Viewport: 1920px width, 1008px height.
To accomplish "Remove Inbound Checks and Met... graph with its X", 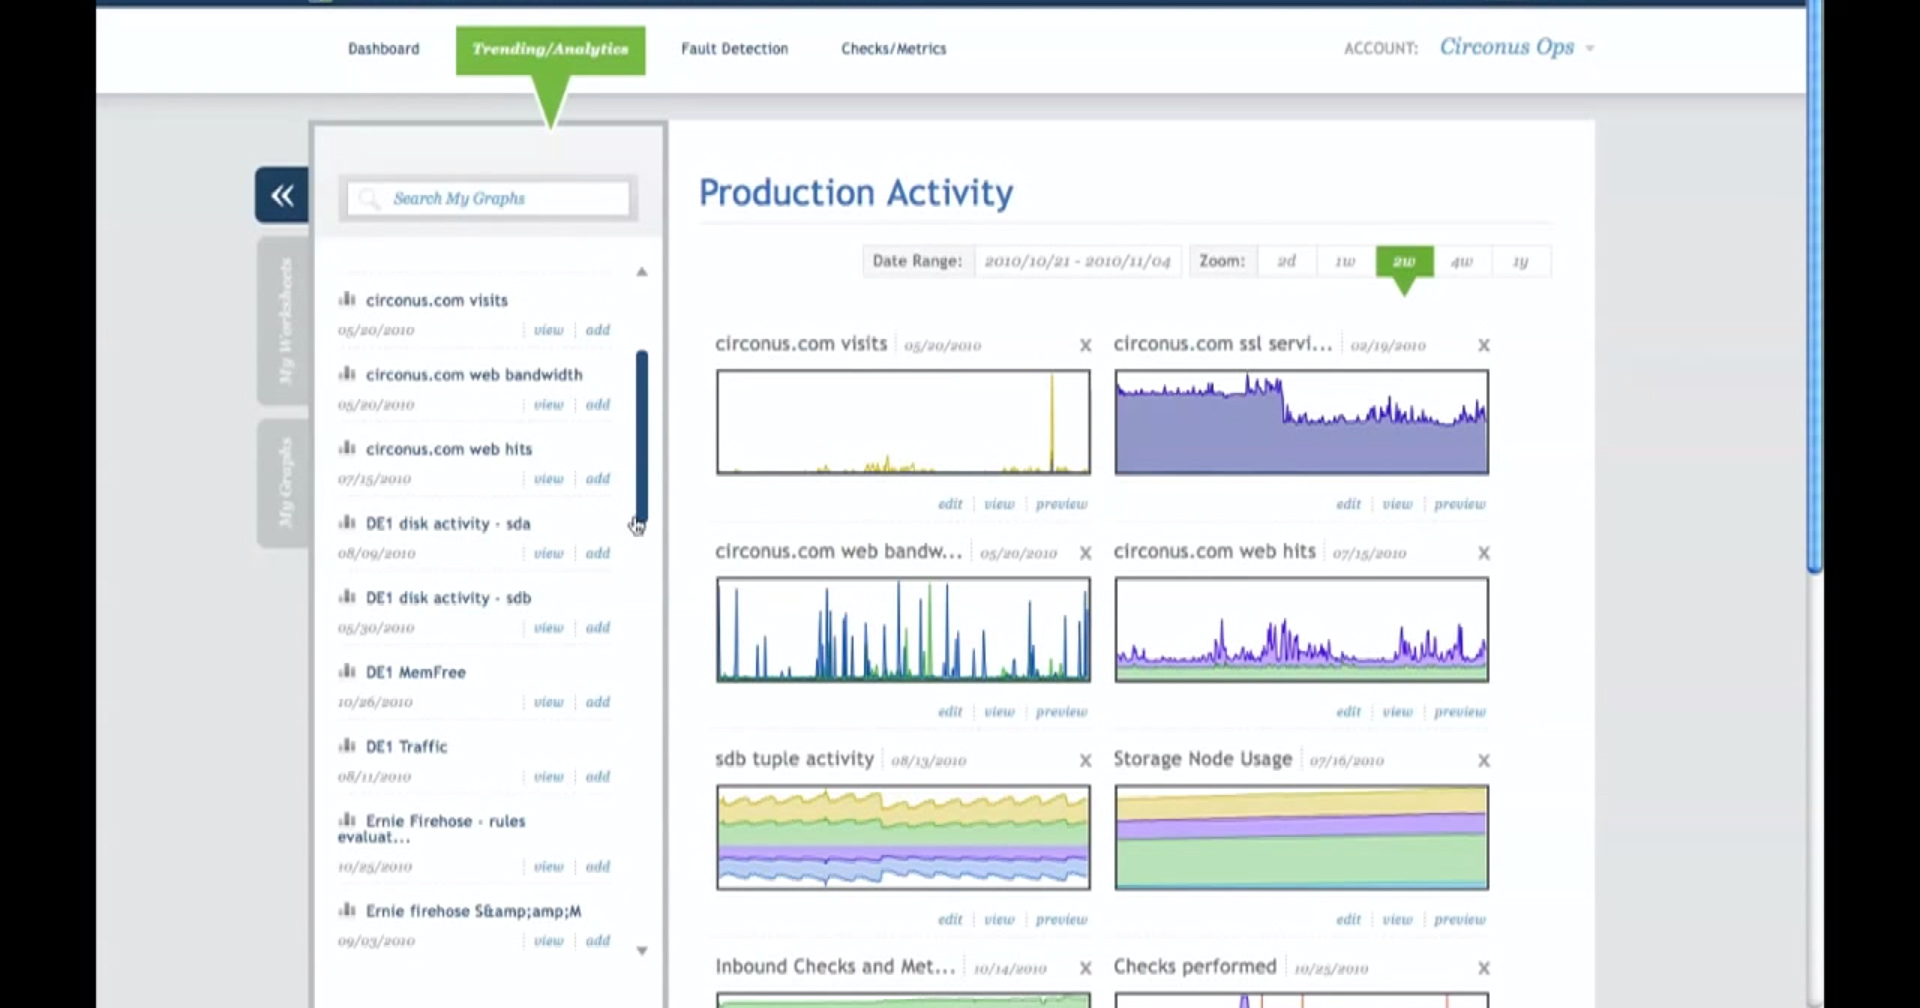I will pos(1085,968).
